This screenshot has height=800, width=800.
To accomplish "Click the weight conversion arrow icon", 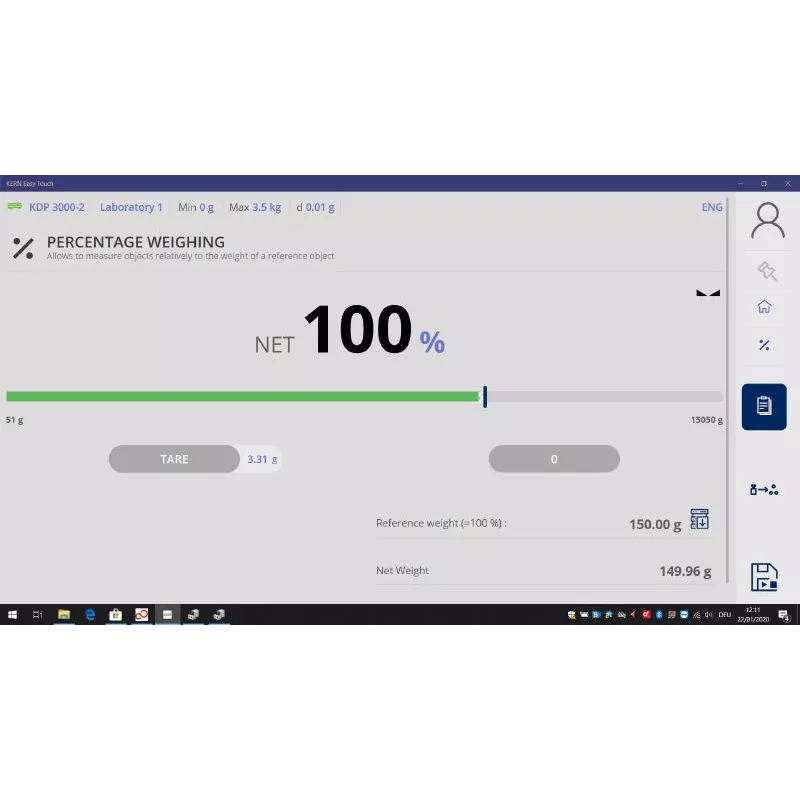I will pos(764,489).
